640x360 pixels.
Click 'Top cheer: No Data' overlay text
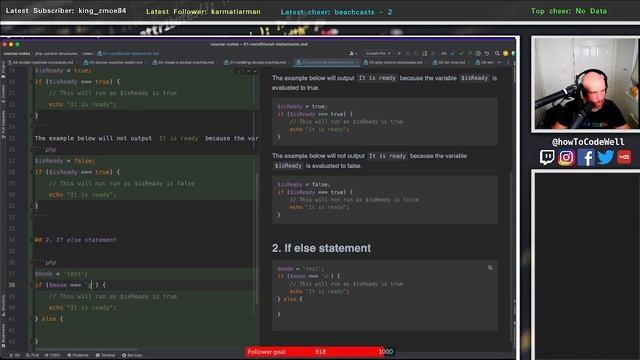coord(569,11)
